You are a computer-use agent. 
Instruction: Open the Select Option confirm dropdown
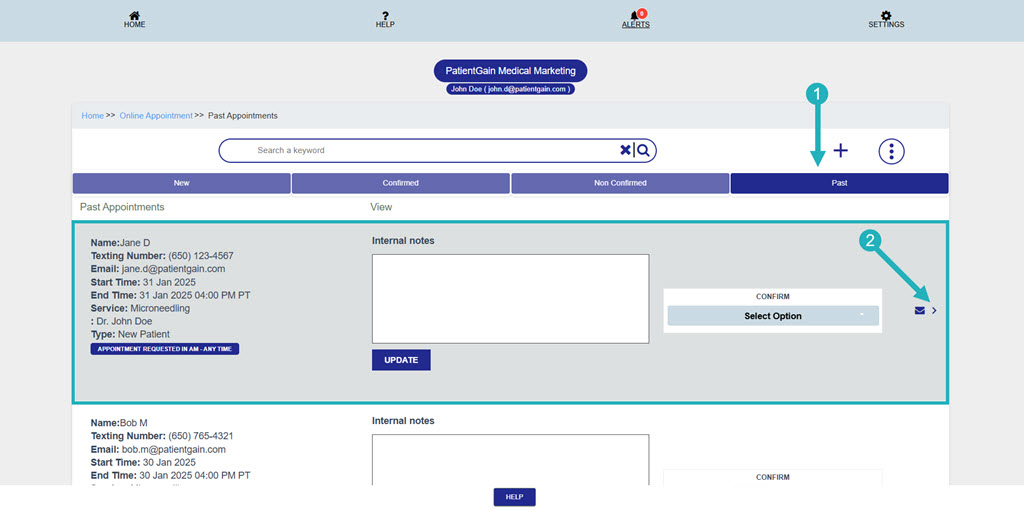[772, 316]
